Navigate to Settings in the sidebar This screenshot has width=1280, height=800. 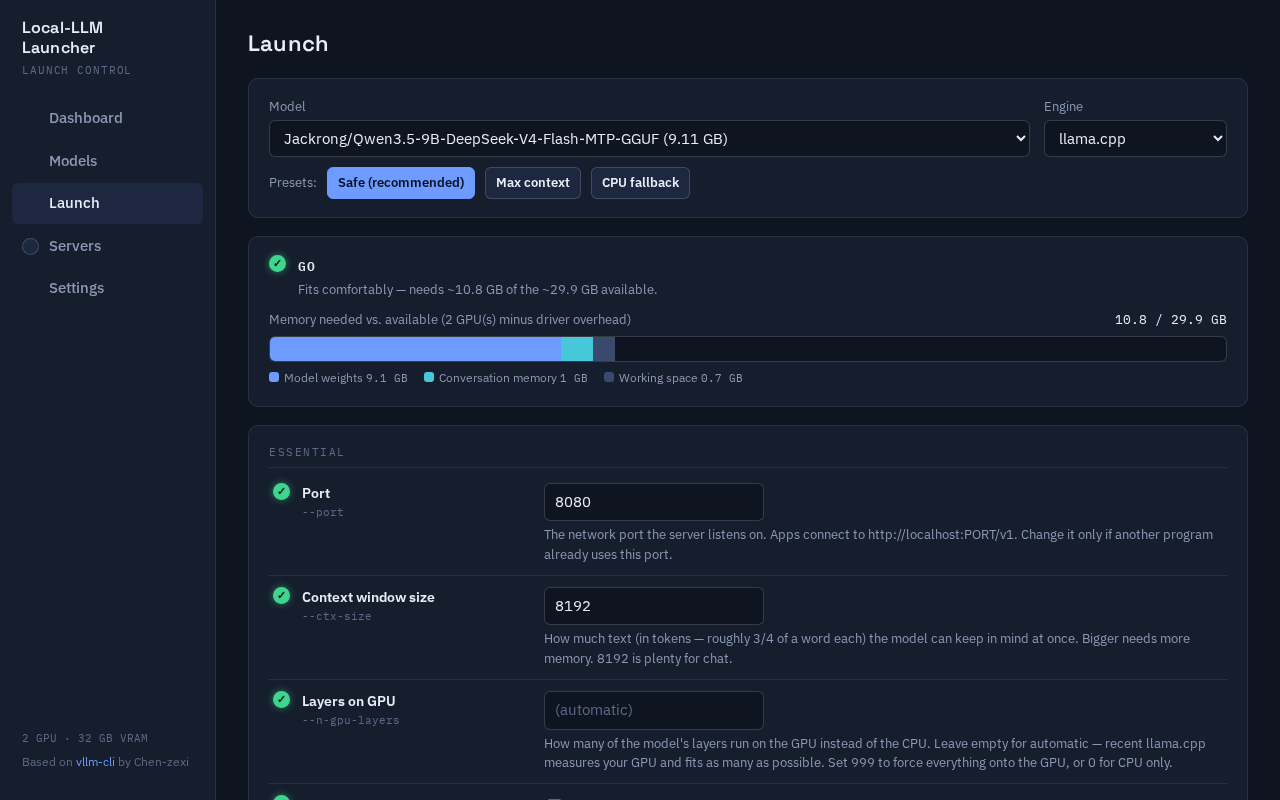(x=107, y=288)
